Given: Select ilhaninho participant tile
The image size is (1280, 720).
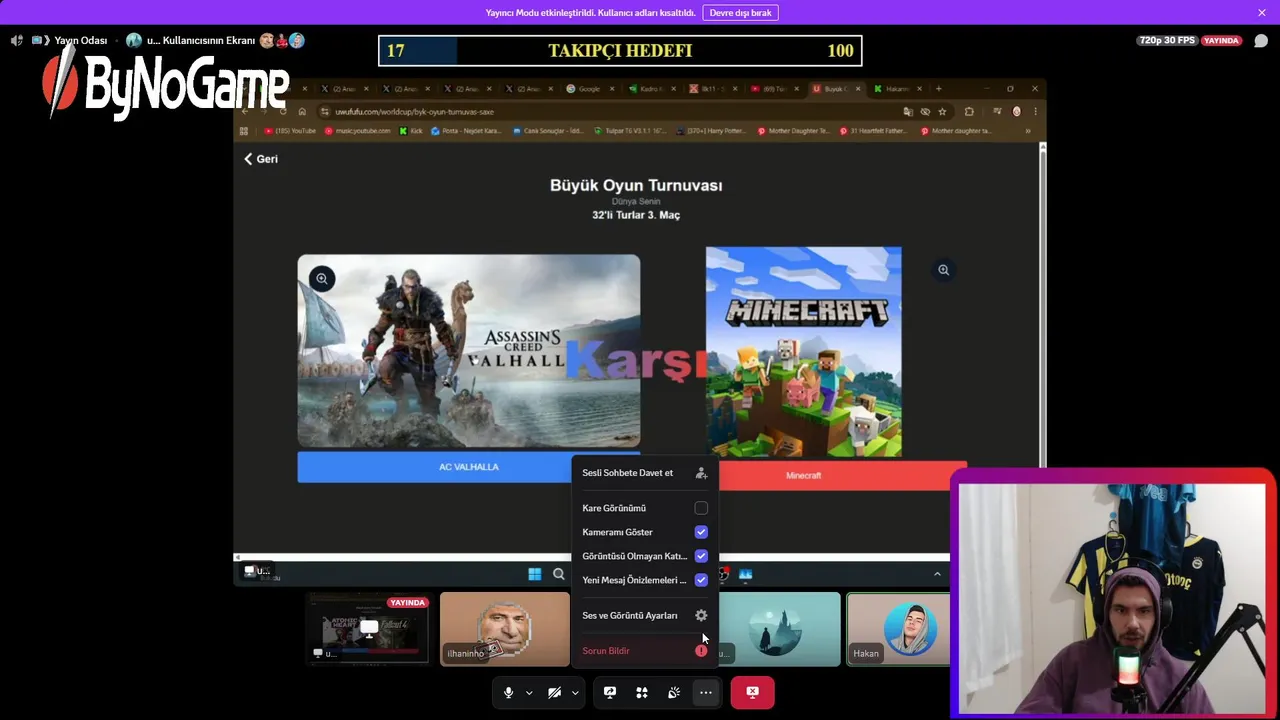Looking at the screenshot, I should click(505, 629).
